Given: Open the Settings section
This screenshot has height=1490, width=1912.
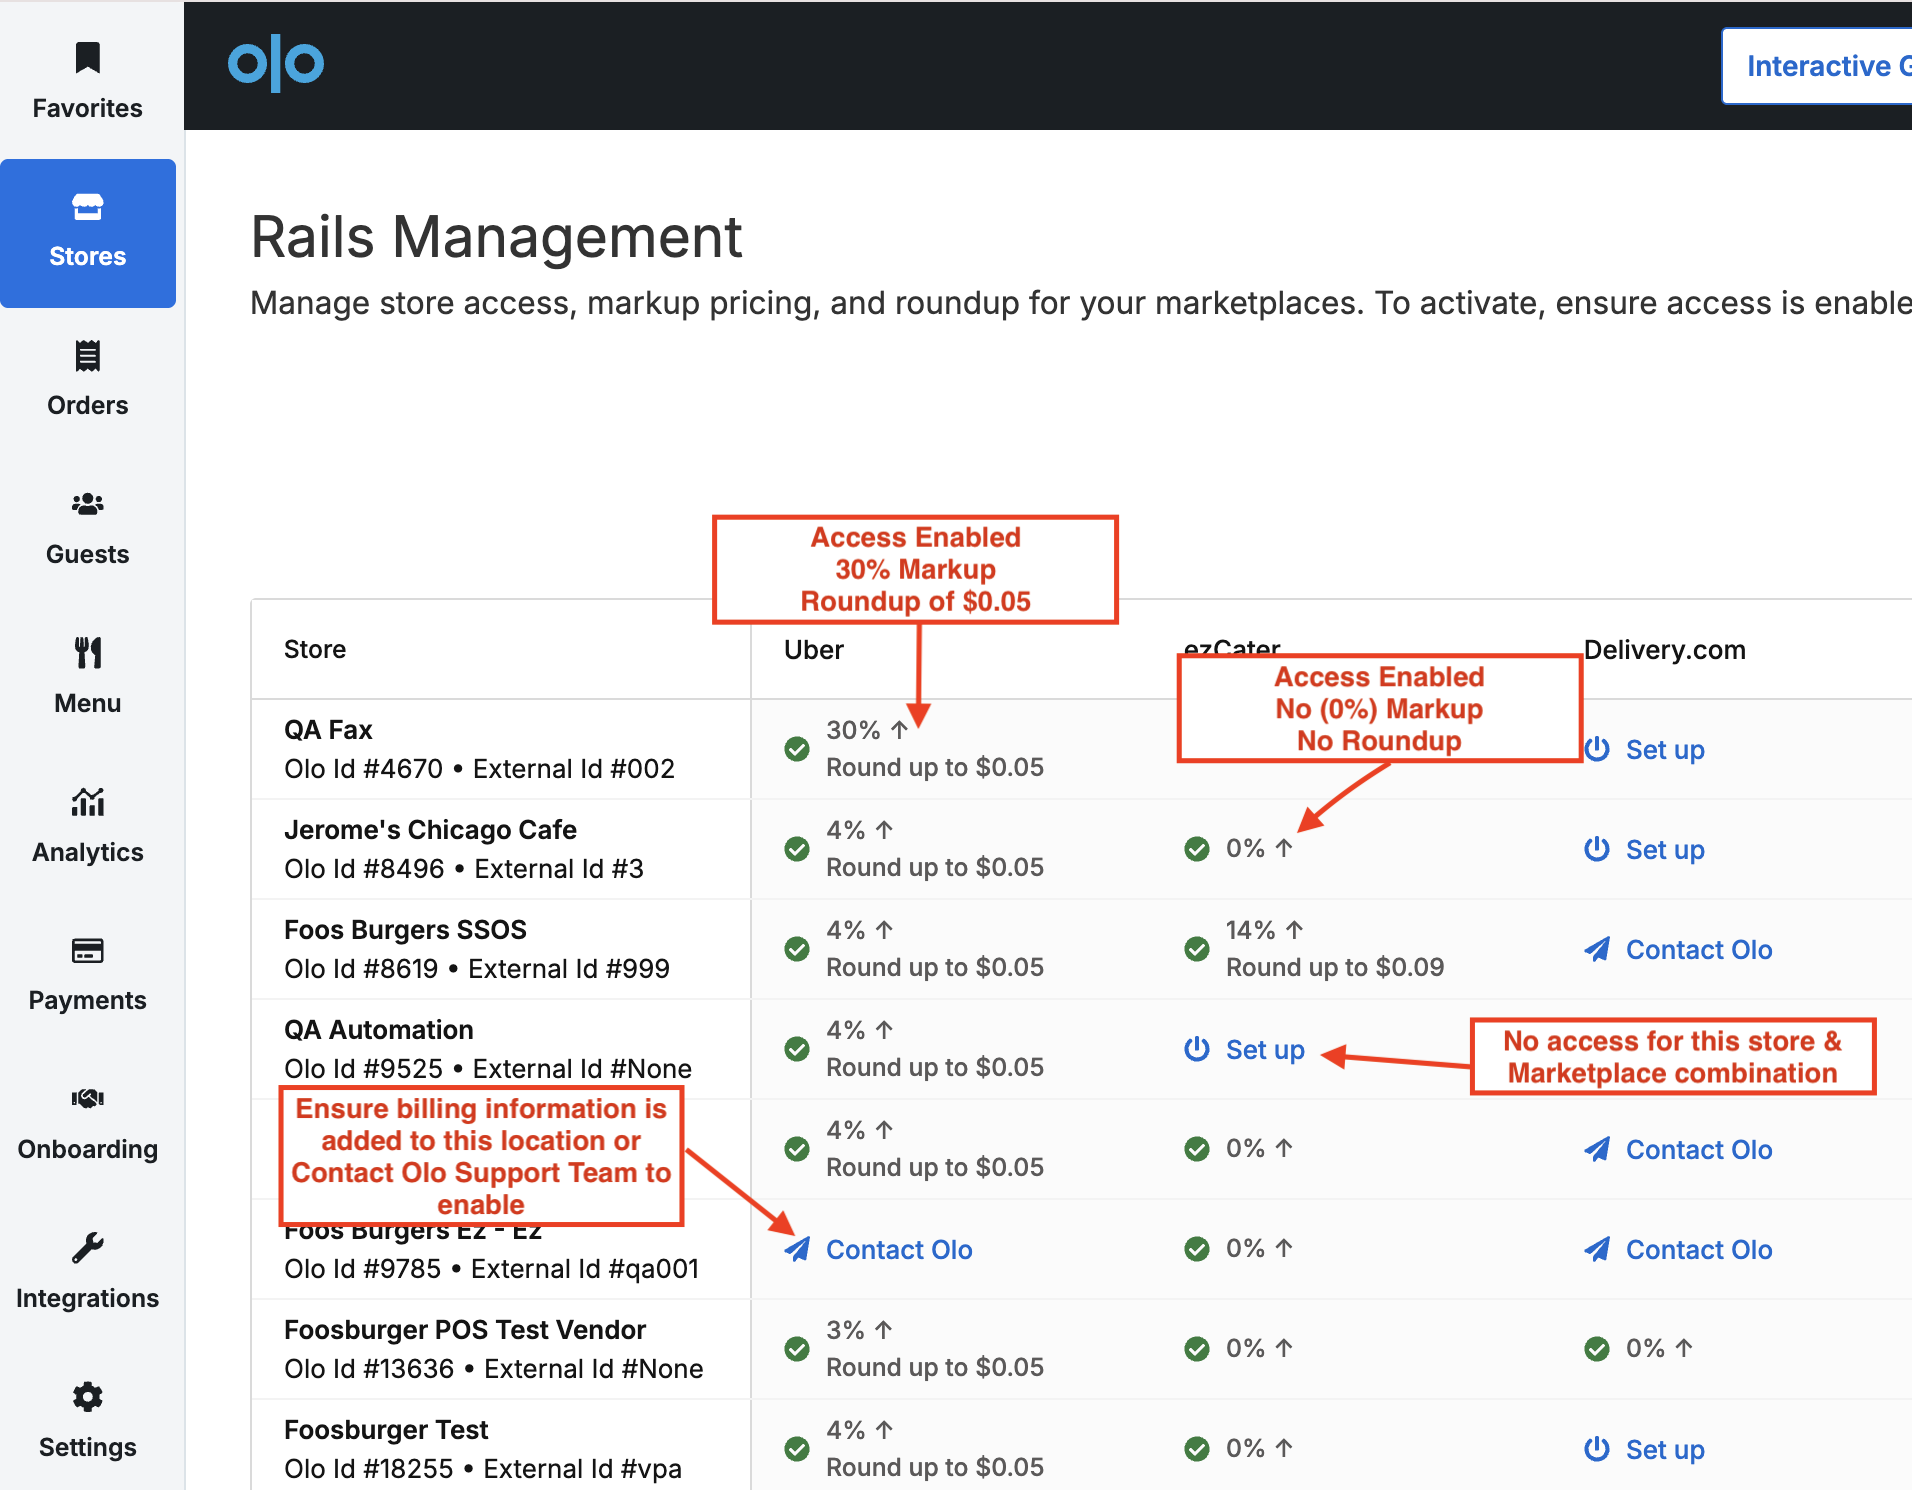Looking at the screenshot, I should coord(88,1421).
